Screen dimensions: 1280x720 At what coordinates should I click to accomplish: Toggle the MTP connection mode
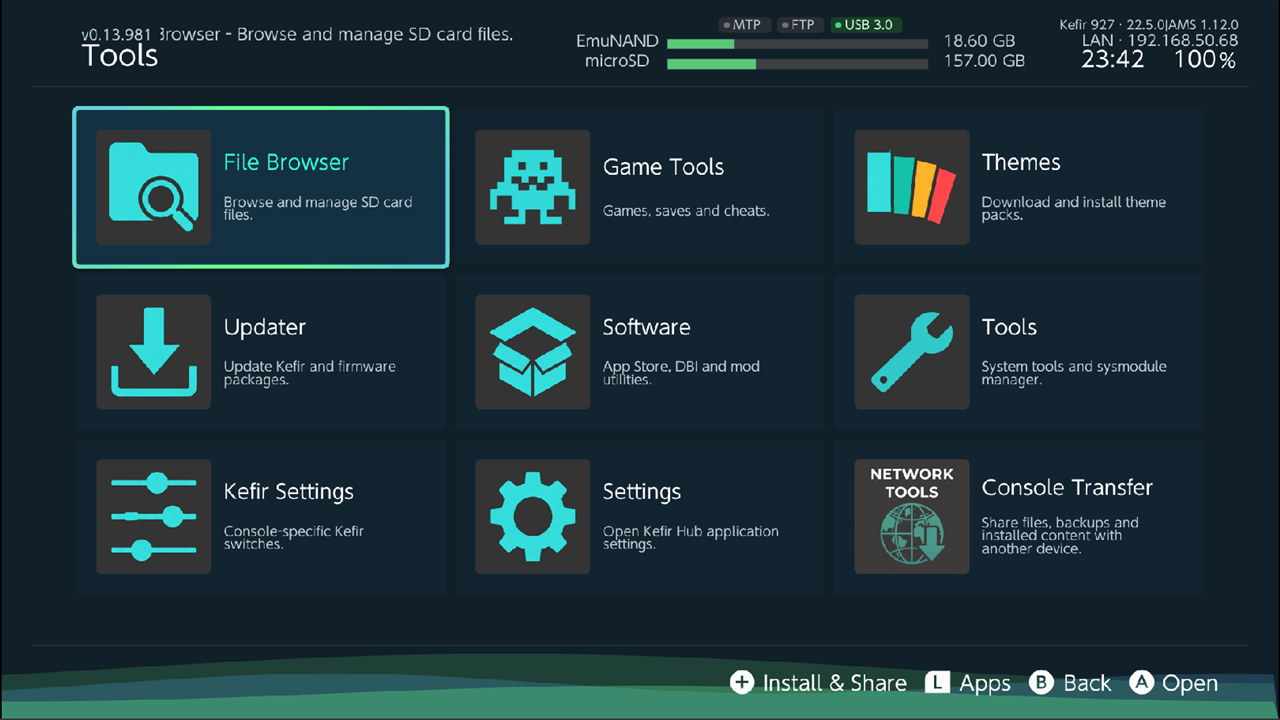tap(745, 24)
